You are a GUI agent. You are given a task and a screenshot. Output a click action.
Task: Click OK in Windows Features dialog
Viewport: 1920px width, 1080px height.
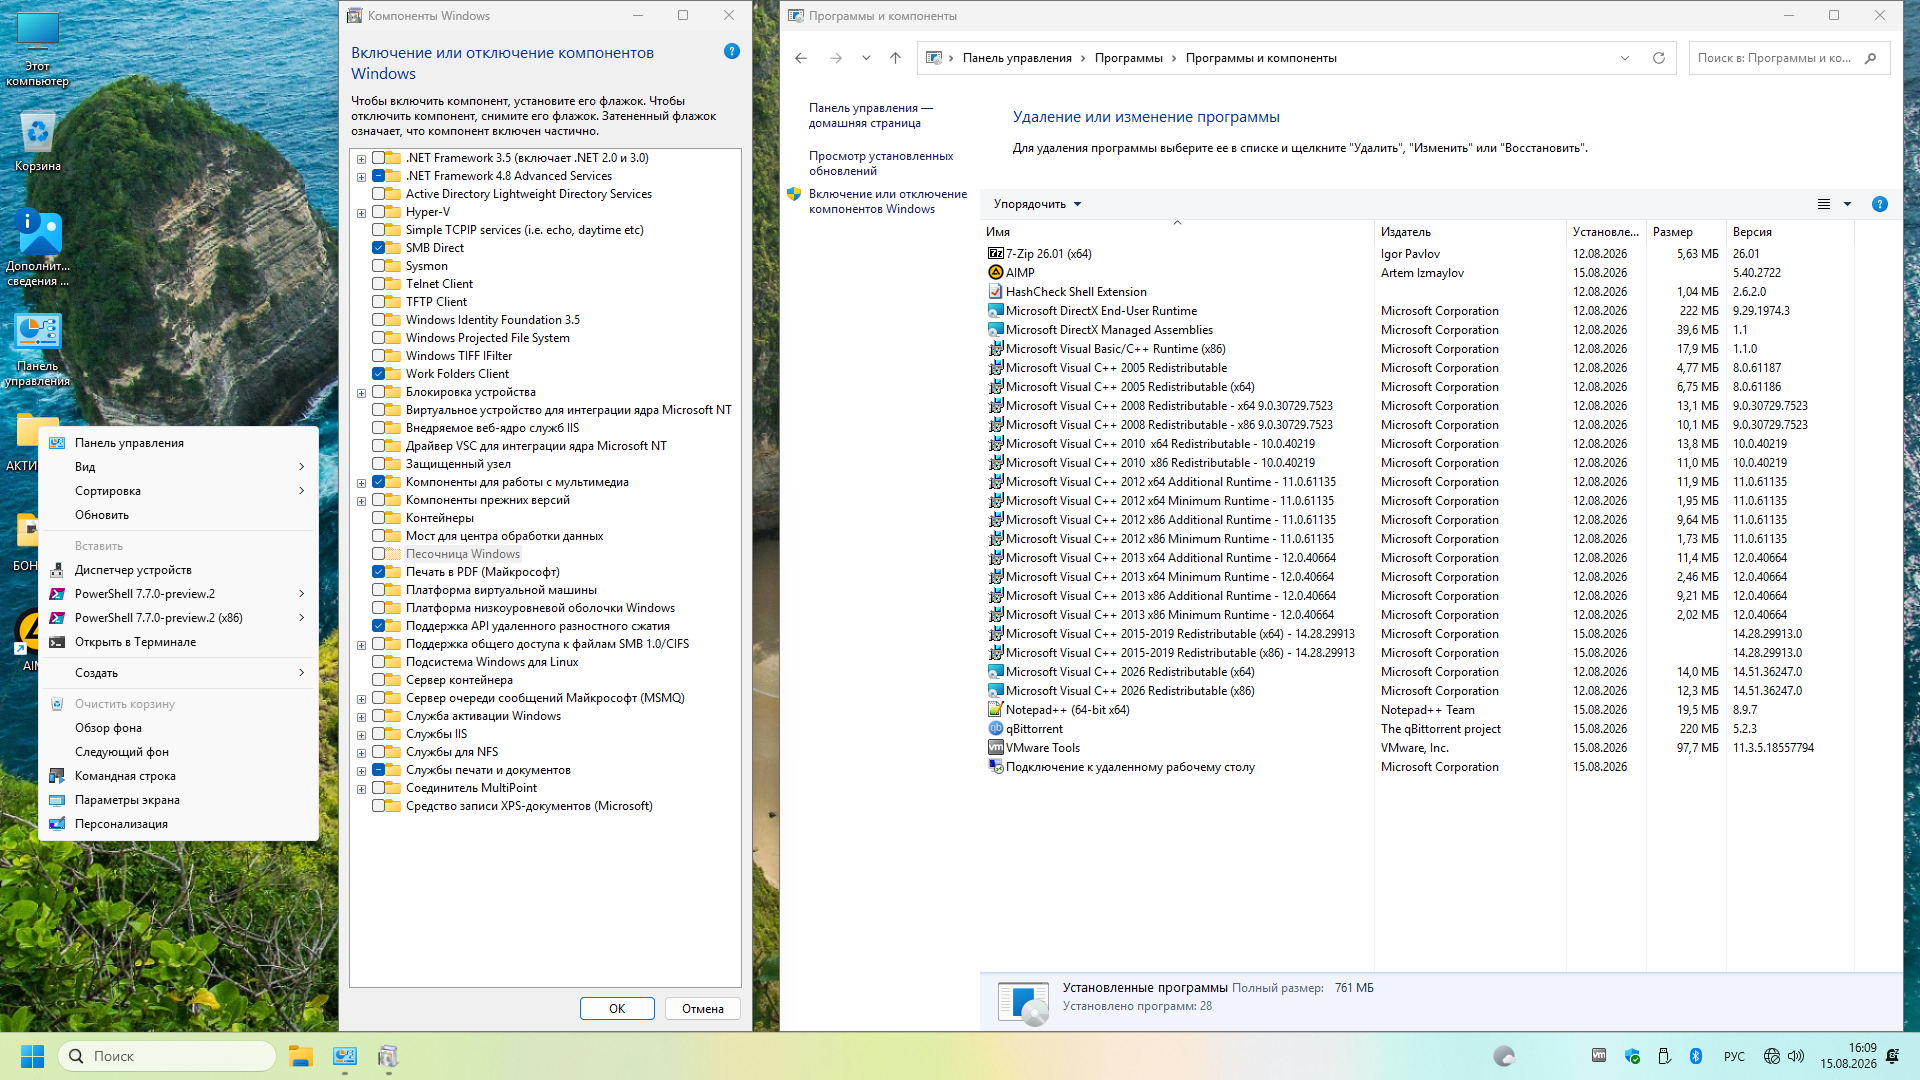coord(617,1008)
